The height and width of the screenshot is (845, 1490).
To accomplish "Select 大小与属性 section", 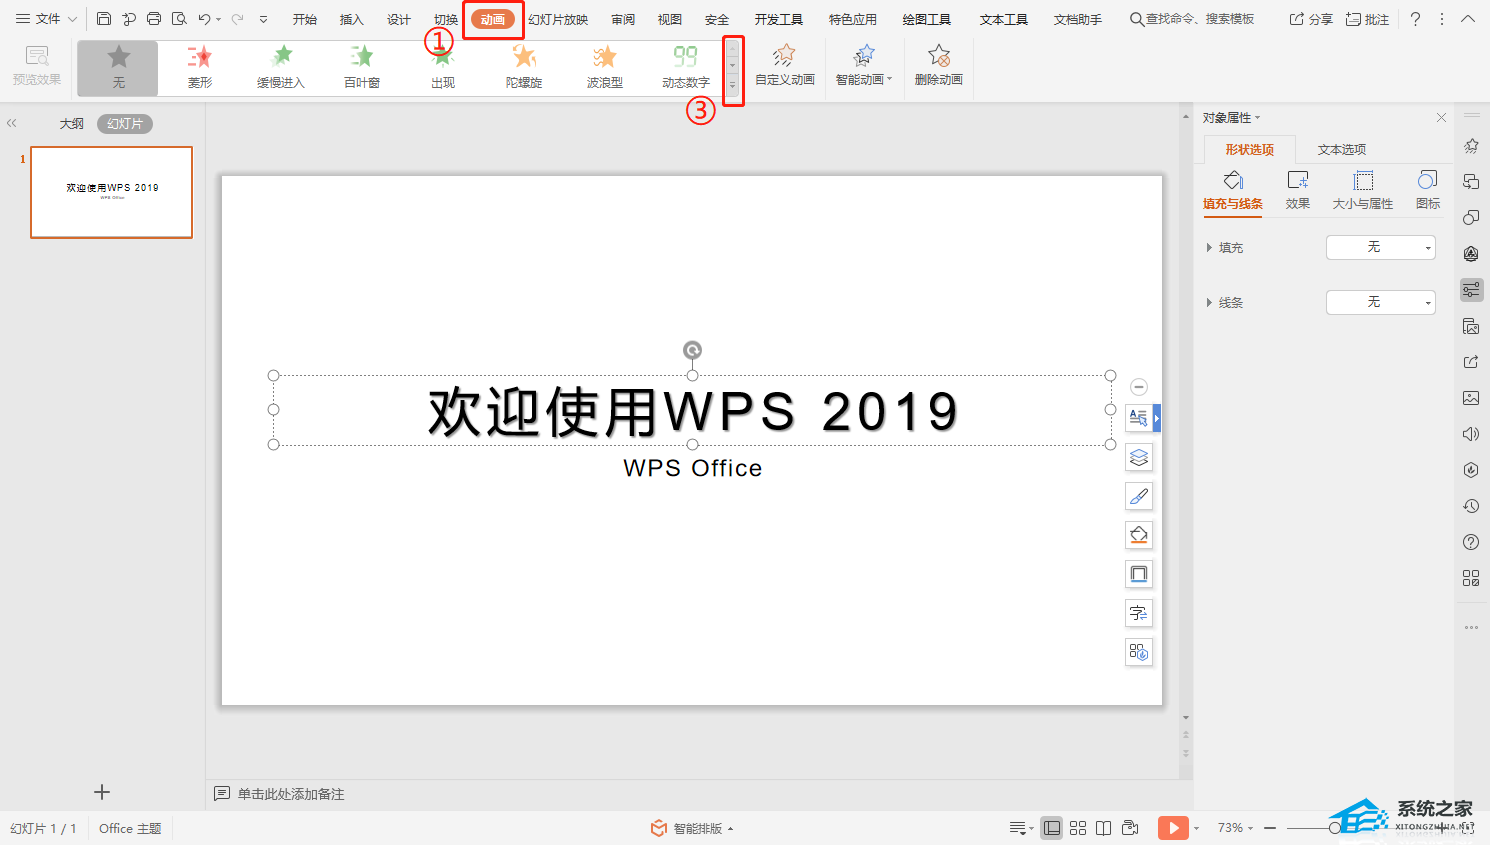I will 1363,191.
